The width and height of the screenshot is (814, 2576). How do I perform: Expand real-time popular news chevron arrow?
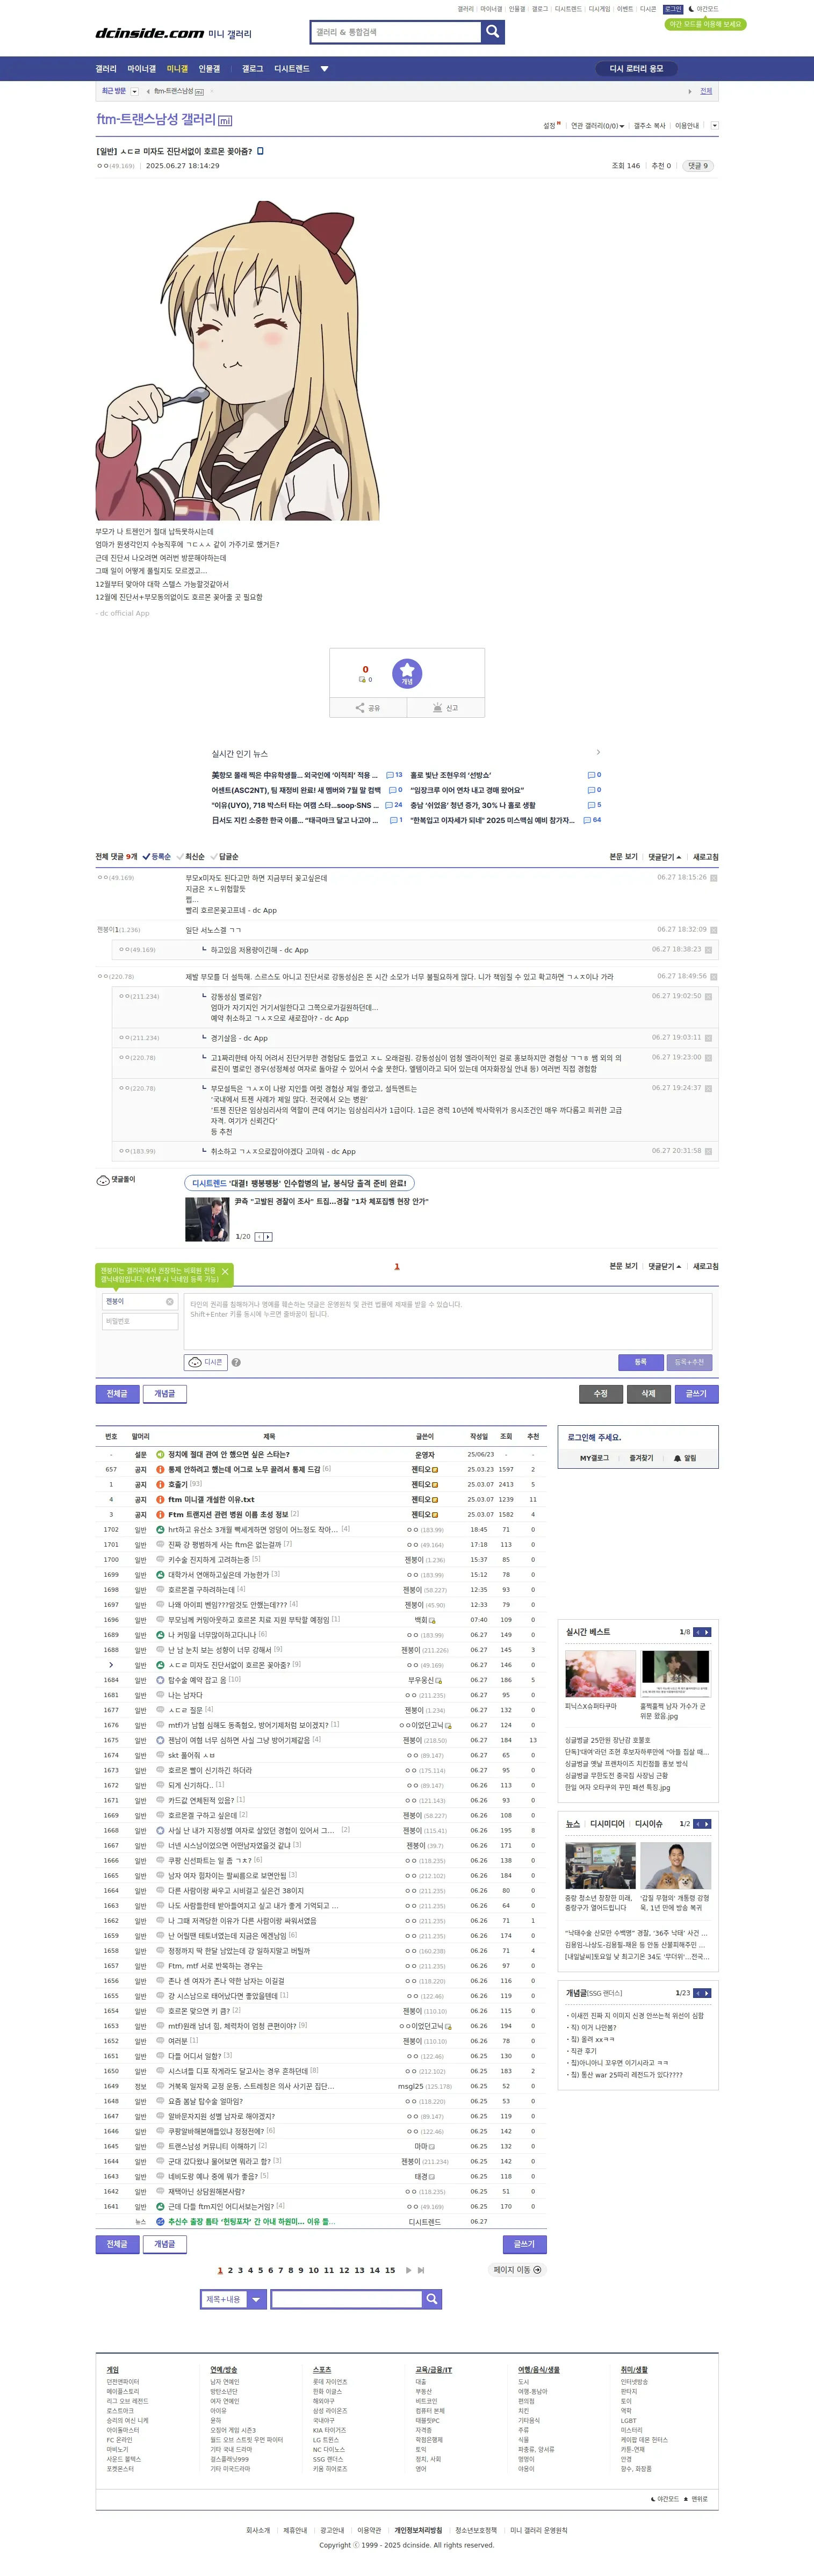598,752
